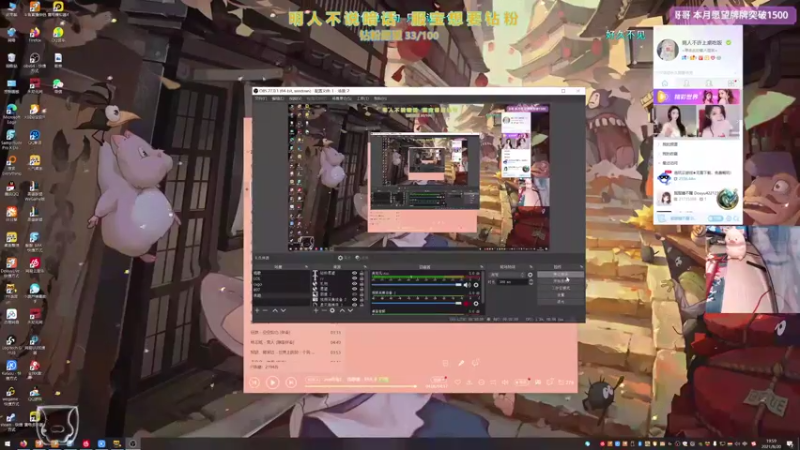Skip to next track in music player

(x=291, y=383)
